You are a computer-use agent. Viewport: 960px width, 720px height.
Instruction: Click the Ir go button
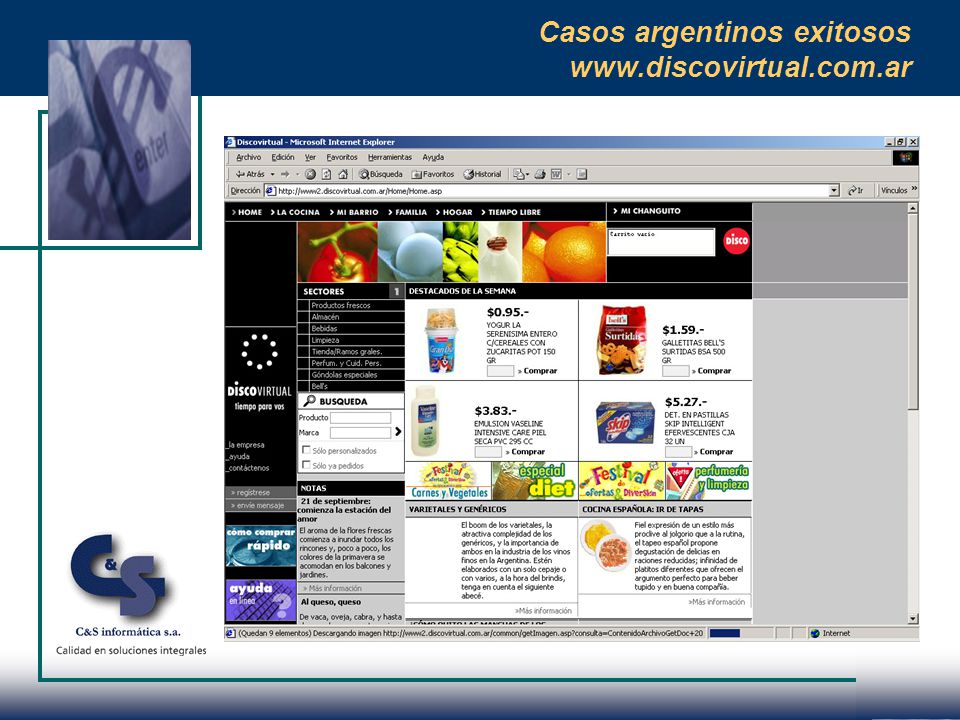click(x=856, y=191)
